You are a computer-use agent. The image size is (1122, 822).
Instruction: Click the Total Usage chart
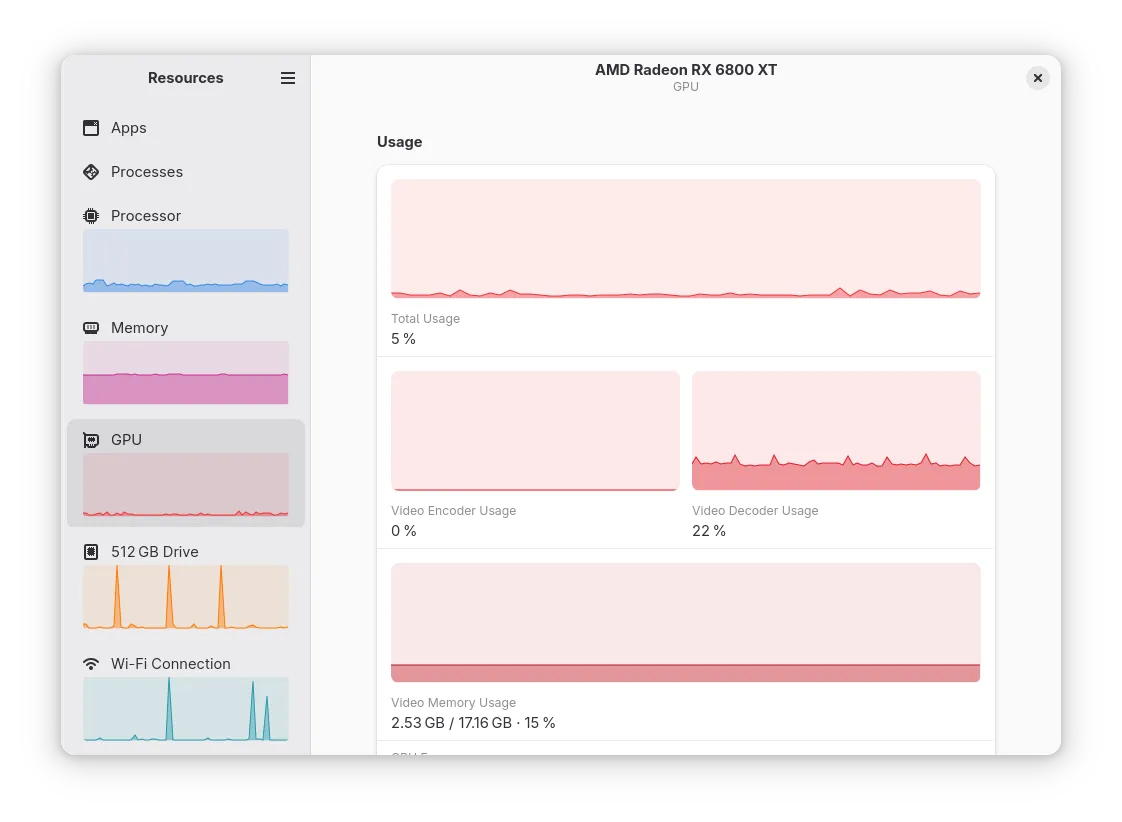[x=686, y=238]
